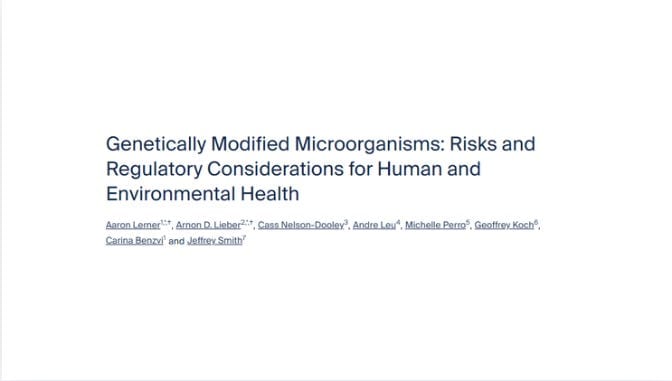This screenshot has height=381, width=672.
Task: Click the affiliation superscript after Arnon D. Lieber
Action: click(x=247, y=222)
